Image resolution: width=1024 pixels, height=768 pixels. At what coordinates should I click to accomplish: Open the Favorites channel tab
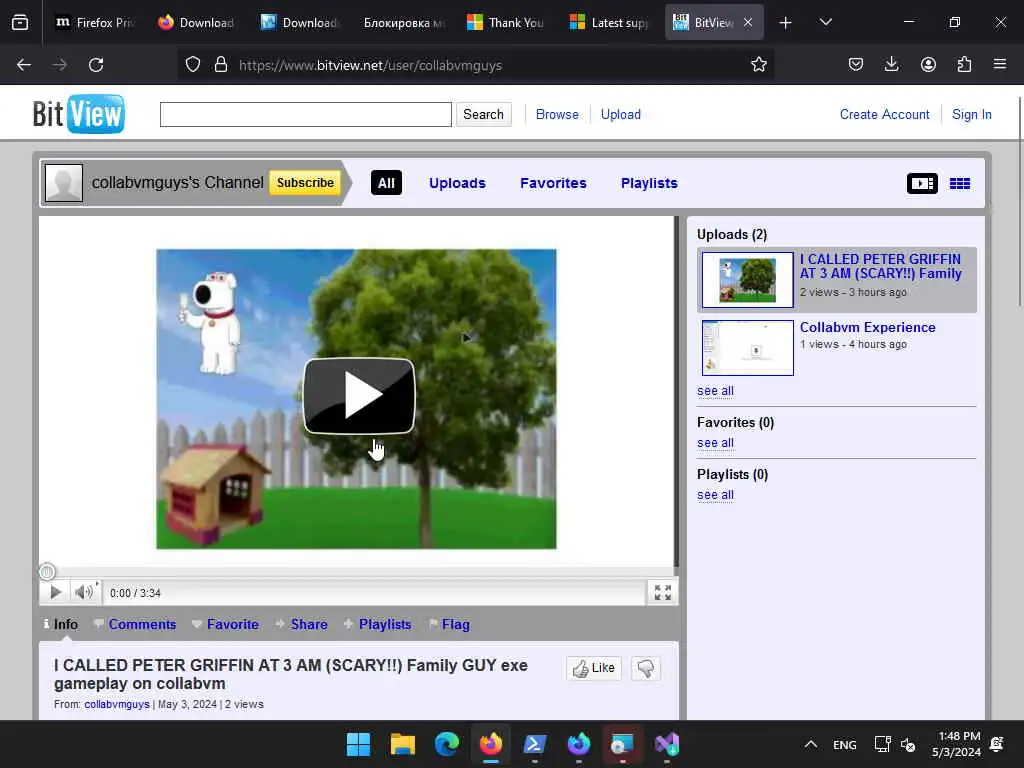[553, 183]
